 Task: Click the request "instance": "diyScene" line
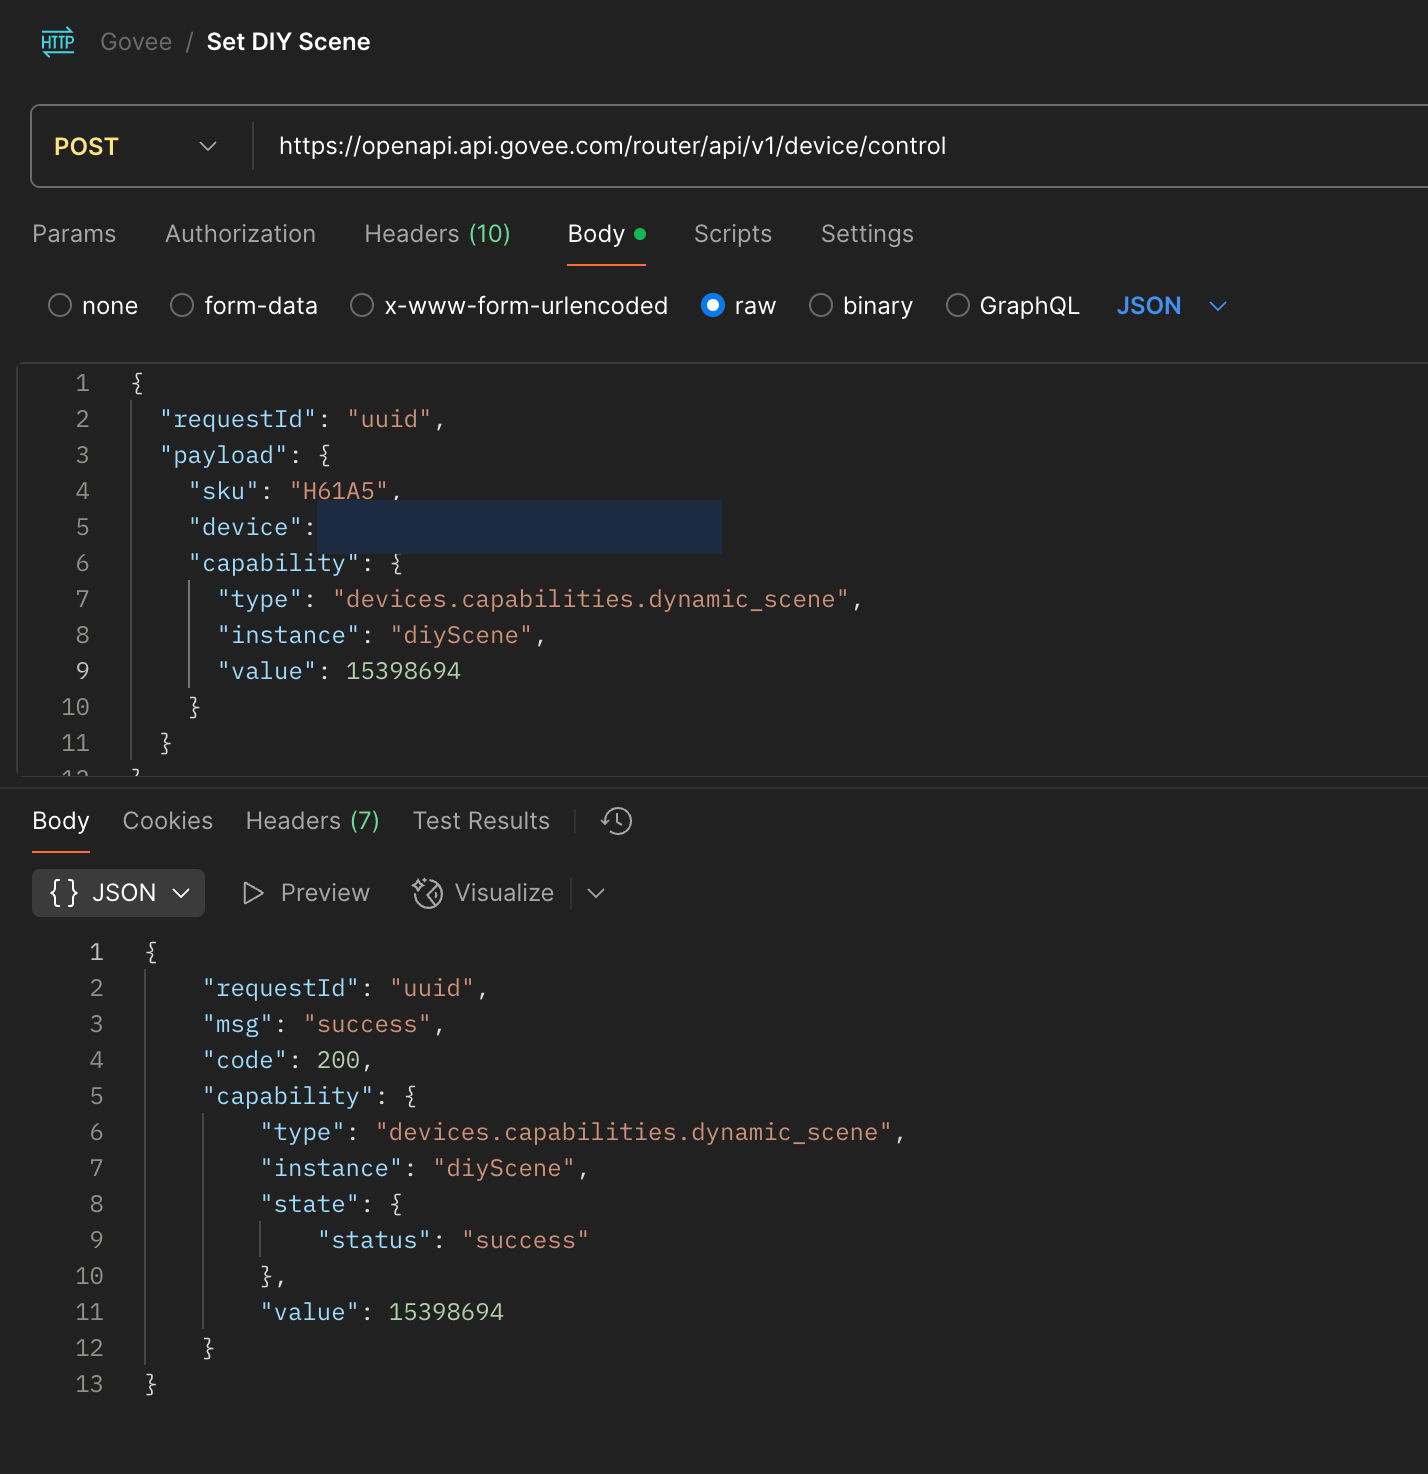(x=381, y=635)
